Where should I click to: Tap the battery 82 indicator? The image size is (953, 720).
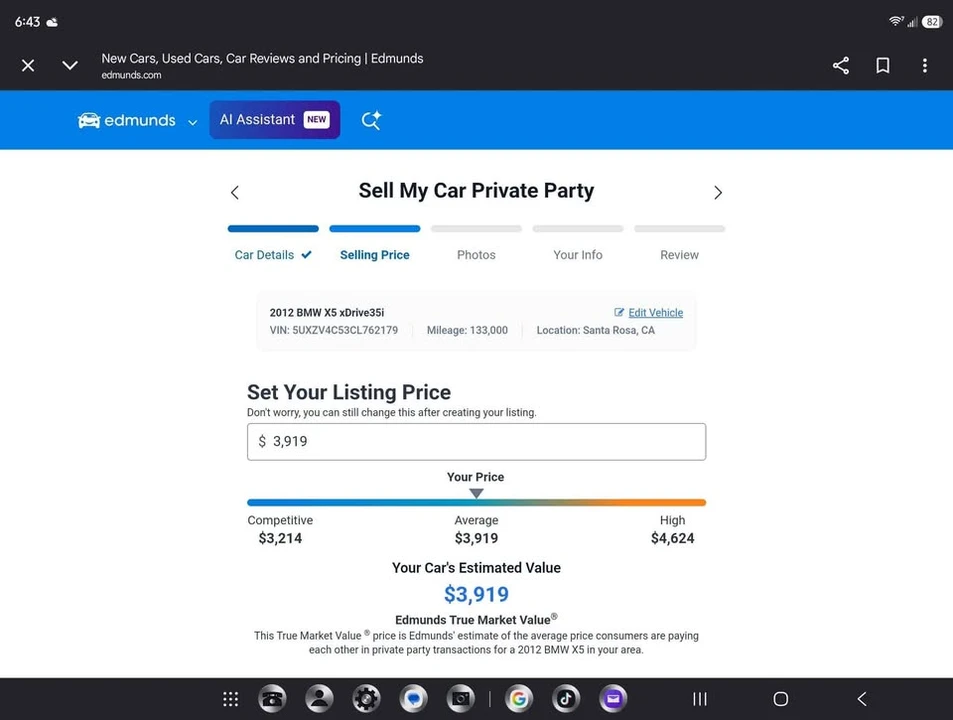pos(932,22)
